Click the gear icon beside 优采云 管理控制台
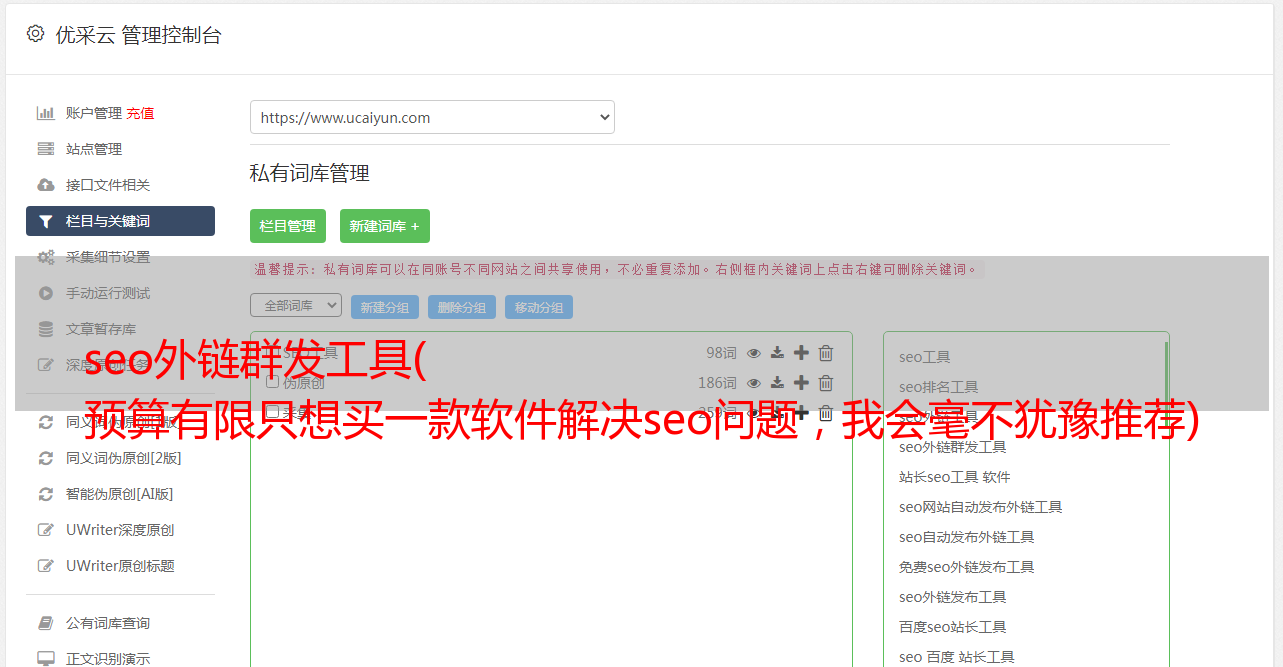 pyautogui.click(x=35, y=34)
